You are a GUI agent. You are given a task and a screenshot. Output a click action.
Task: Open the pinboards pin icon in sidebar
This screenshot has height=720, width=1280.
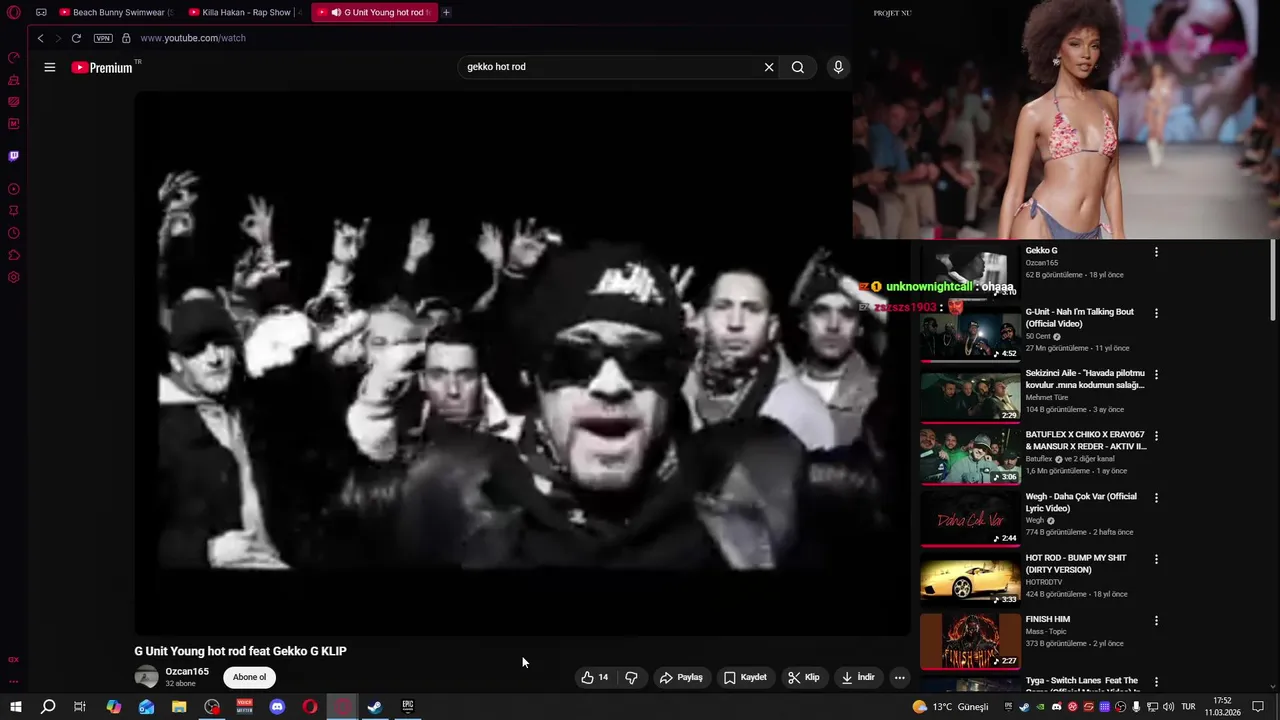pos(14,211)
